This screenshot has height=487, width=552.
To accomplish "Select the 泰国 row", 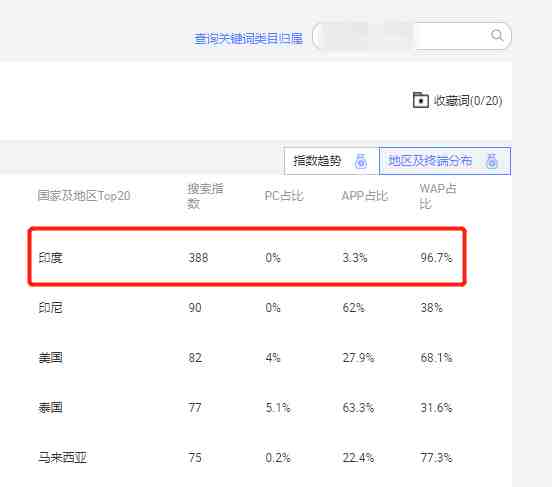I will click(x=247, y=408).
